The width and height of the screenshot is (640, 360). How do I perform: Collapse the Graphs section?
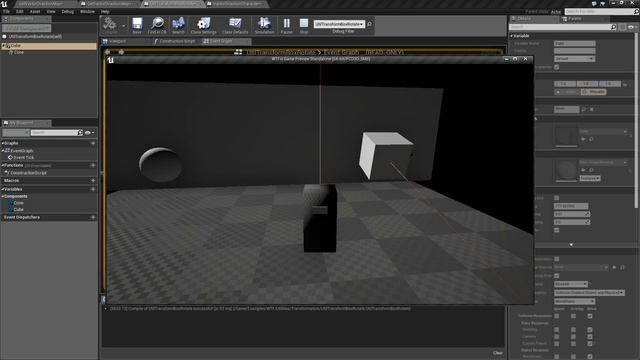[3, 143]
